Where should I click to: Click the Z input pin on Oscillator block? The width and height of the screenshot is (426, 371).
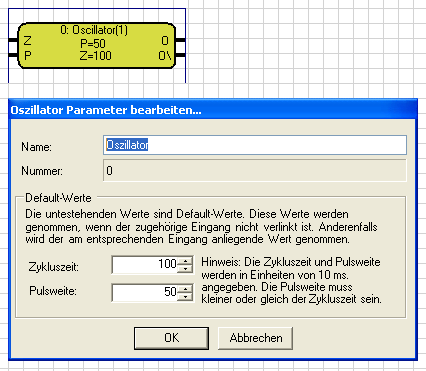pyautogui.click(x=13, y=40)
